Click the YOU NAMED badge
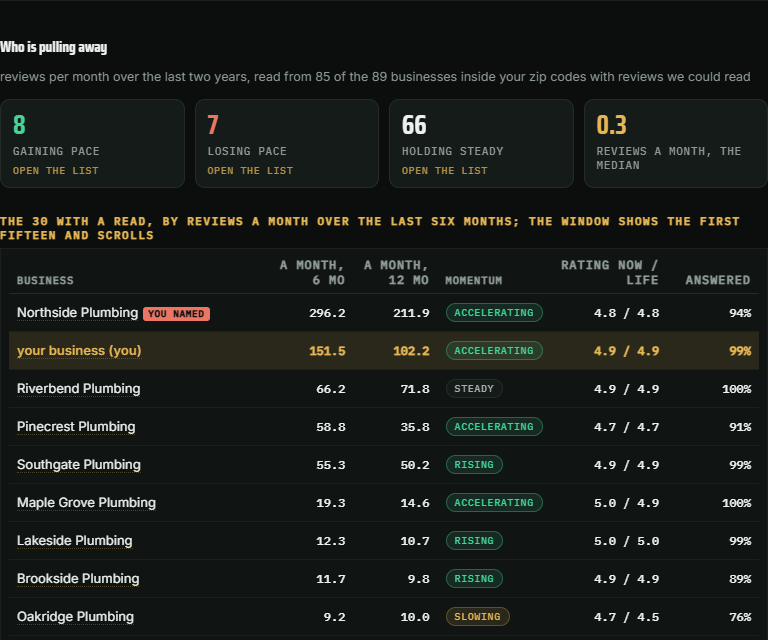The width and height of the screenshot is (768, 640). (176, 314)
